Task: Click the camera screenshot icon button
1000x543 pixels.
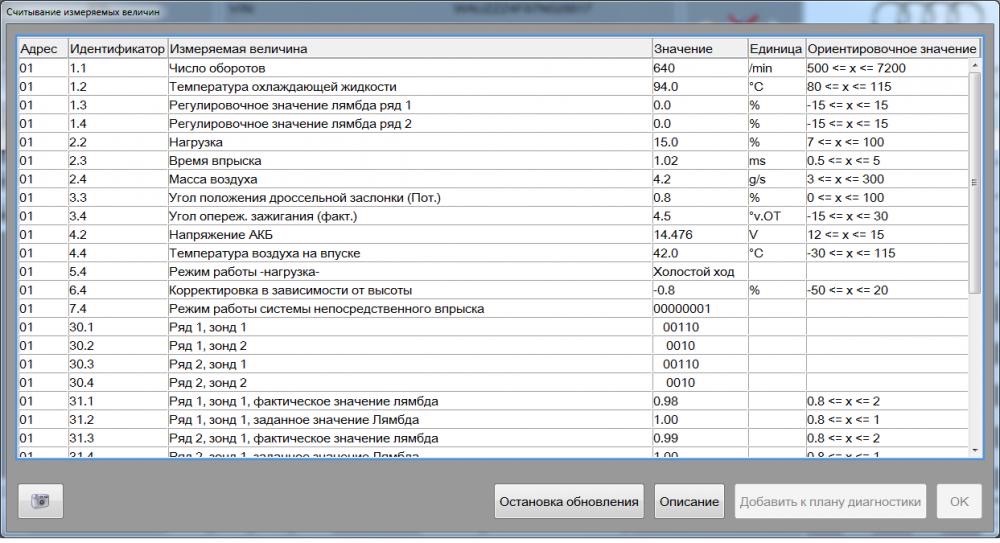Action: coord(40,501)
